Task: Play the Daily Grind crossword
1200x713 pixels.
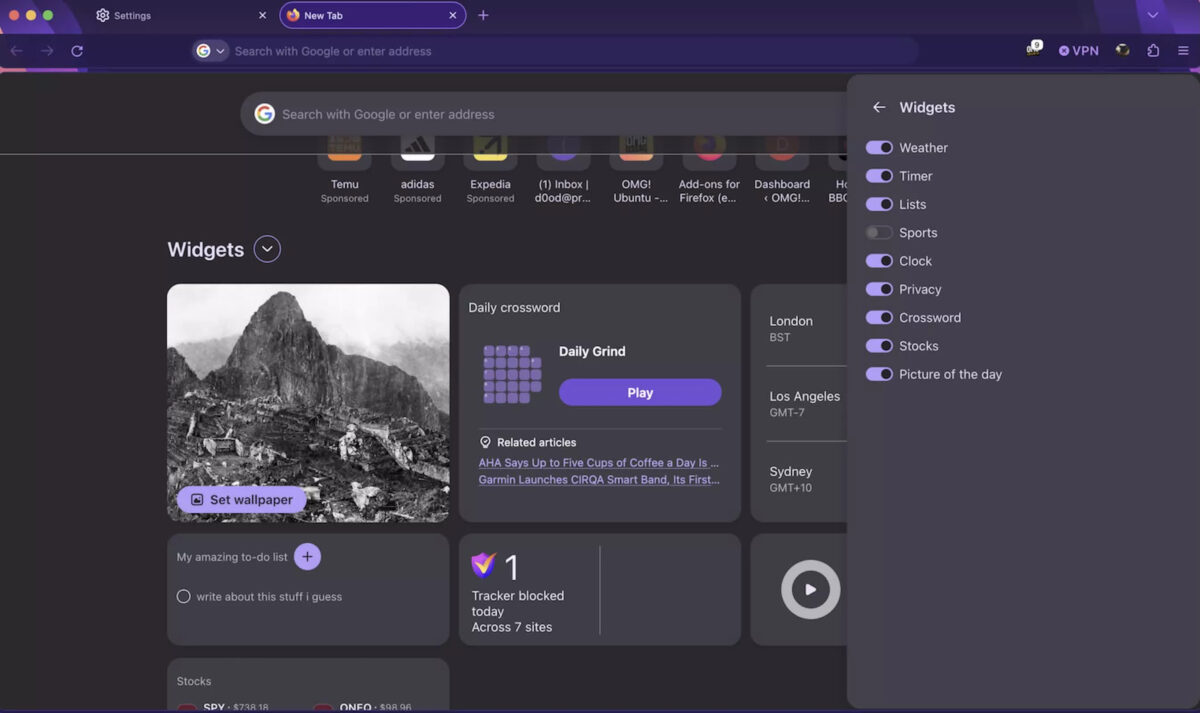Action: (x=640, y=392)
